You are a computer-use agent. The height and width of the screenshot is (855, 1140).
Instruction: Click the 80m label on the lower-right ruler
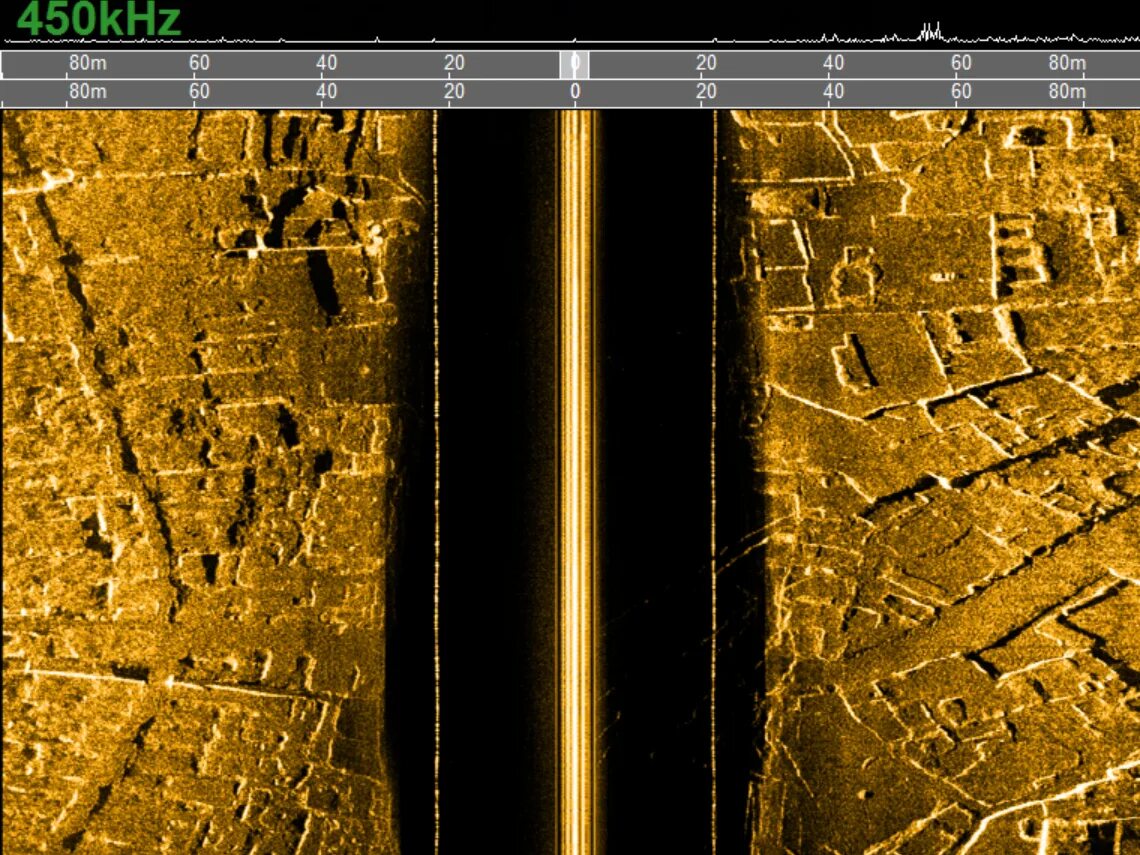(x=1068, y=90)
